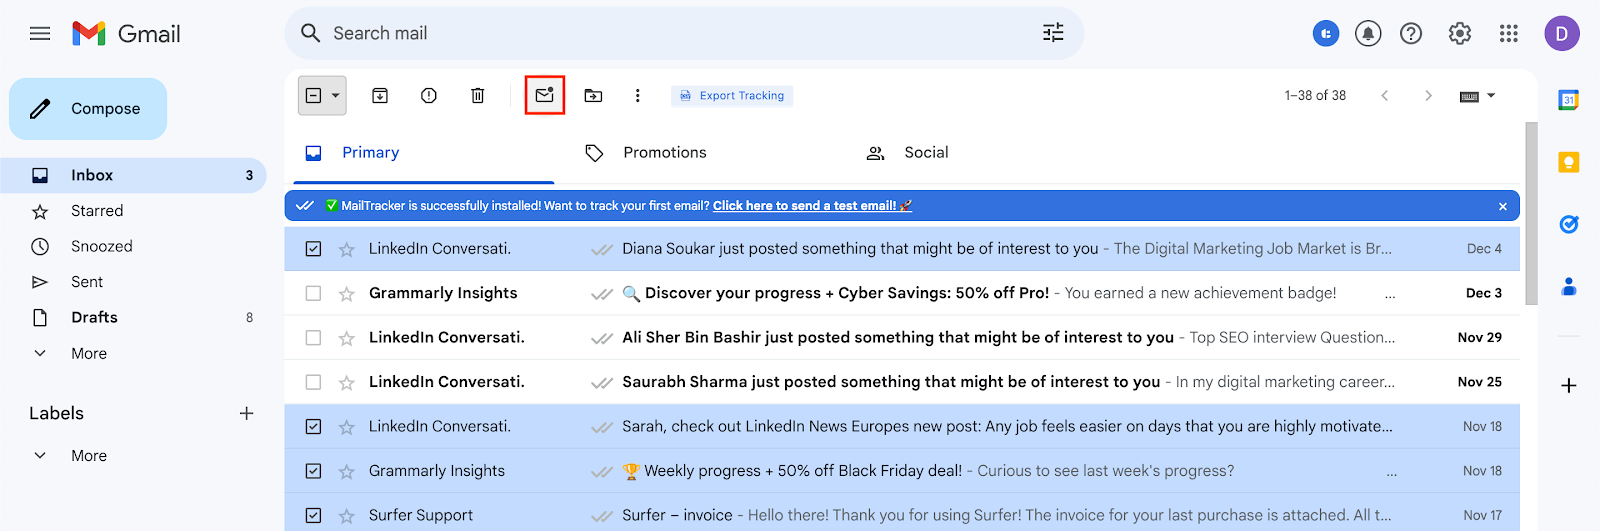Open the More three-dot toolbar menu
Screen dimensions: 1600x531
pos(637,96)
